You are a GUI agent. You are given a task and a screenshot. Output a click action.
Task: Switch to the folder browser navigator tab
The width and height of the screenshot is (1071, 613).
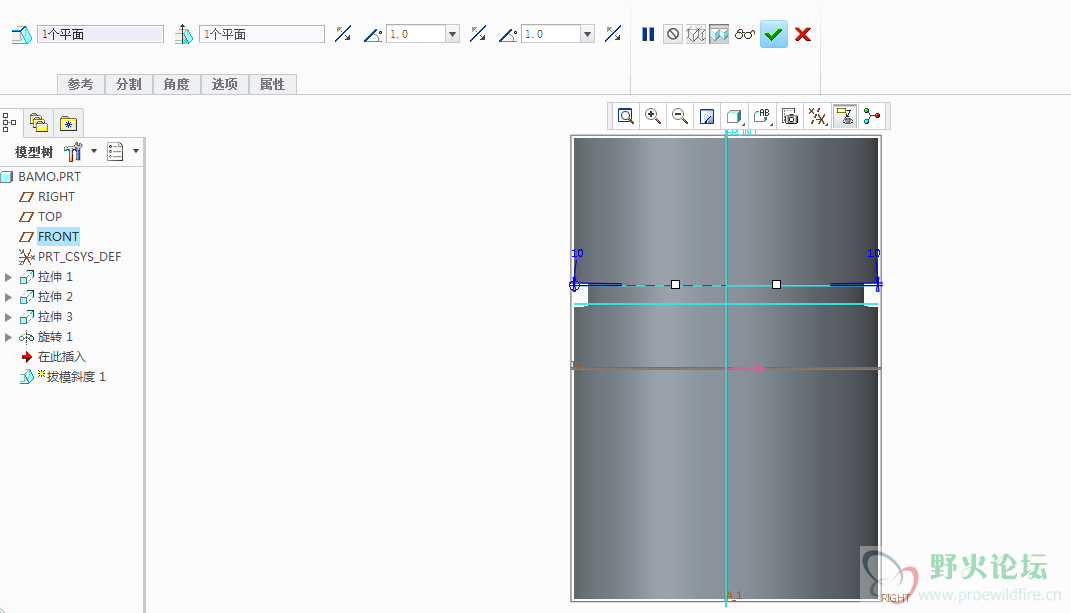(x=39, y=123)
